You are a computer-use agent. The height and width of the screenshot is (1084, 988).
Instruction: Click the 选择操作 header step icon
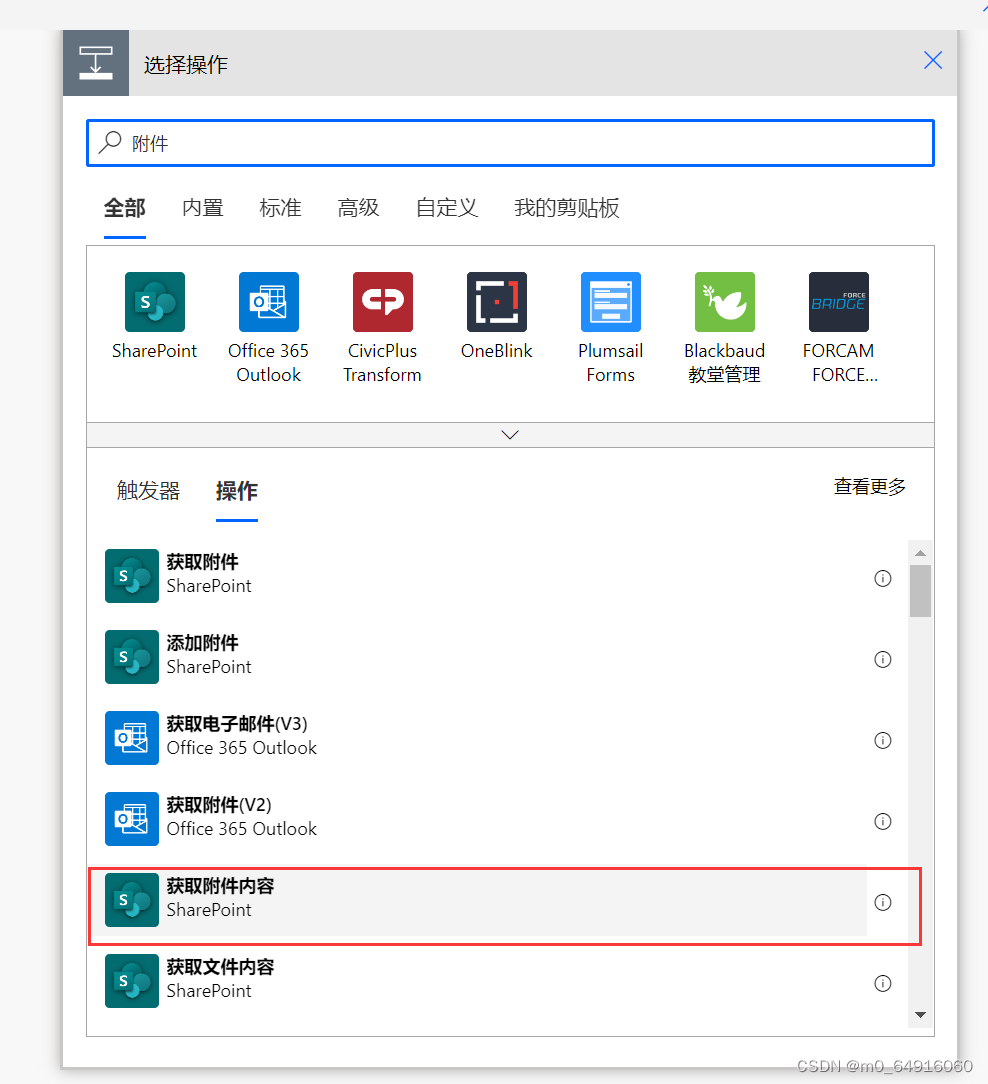pos(96,63)
